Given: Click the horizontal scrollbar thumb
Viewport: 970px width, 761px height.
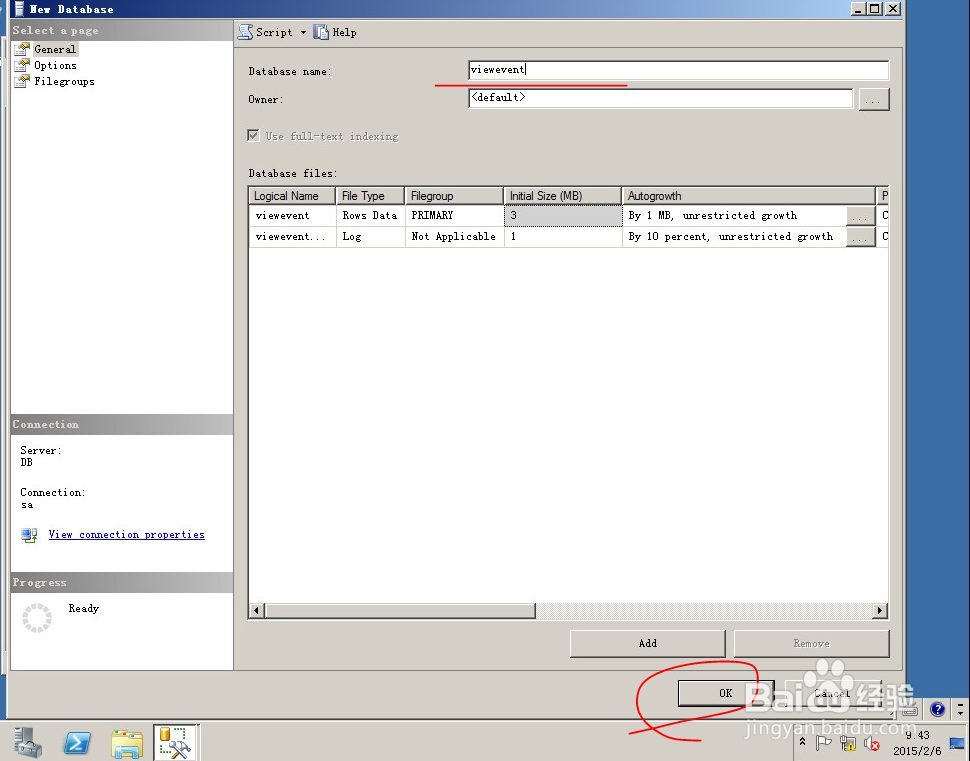Looking at the screenshot, I should tap(400, 611).
